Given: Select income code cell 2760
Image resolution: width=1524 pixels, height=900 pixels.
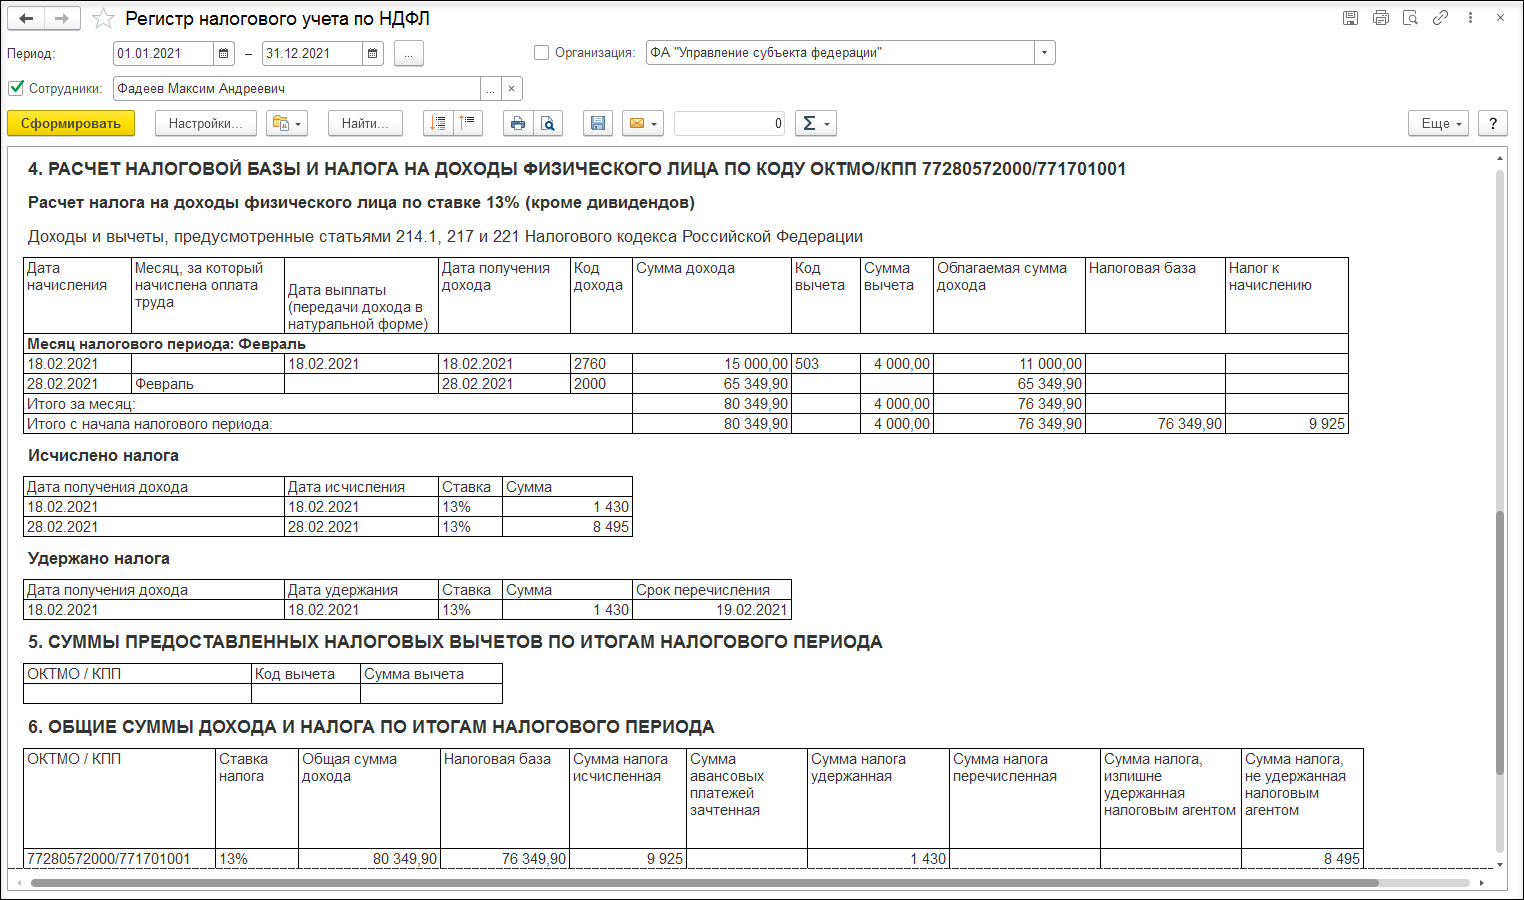Looking at the screenshot, I should click(601, 364).
